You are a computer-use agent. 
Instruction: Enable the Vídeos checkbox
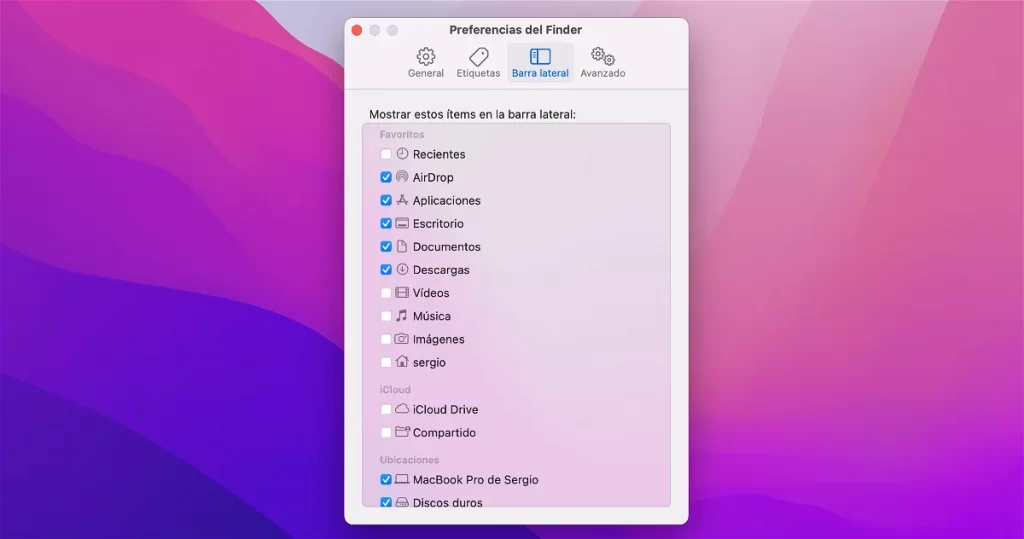[x=386, y=293]
